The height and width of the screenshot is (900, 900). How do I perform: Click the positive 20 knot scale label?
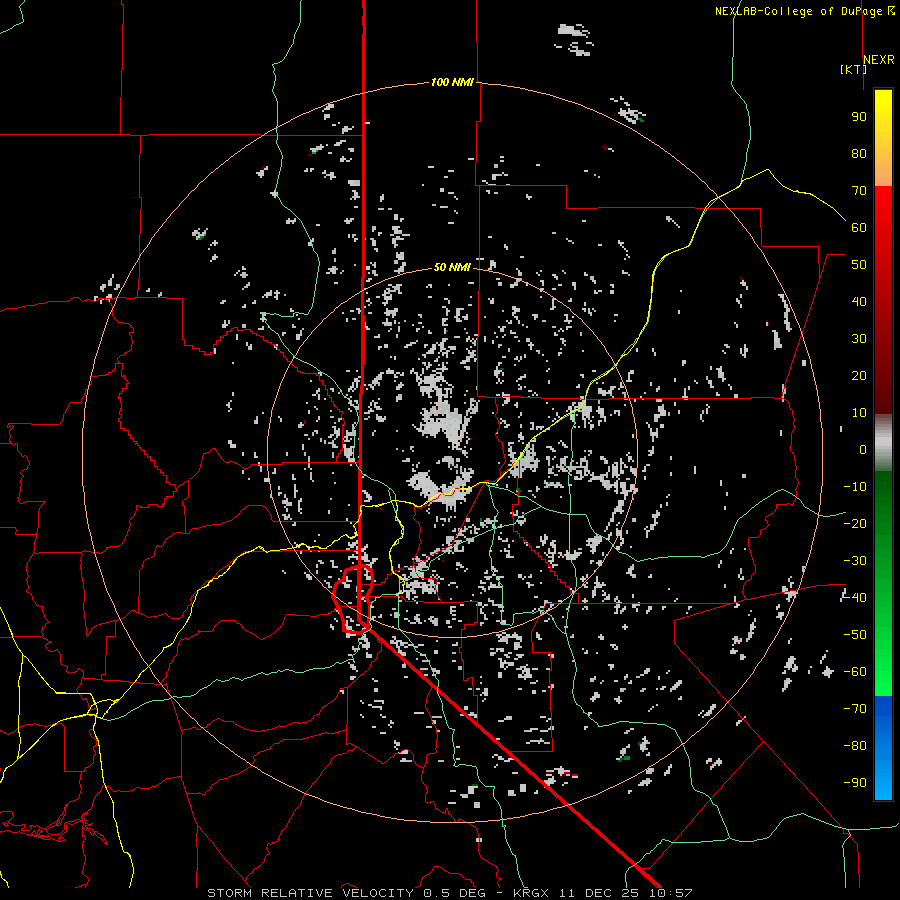click(859, 375)
